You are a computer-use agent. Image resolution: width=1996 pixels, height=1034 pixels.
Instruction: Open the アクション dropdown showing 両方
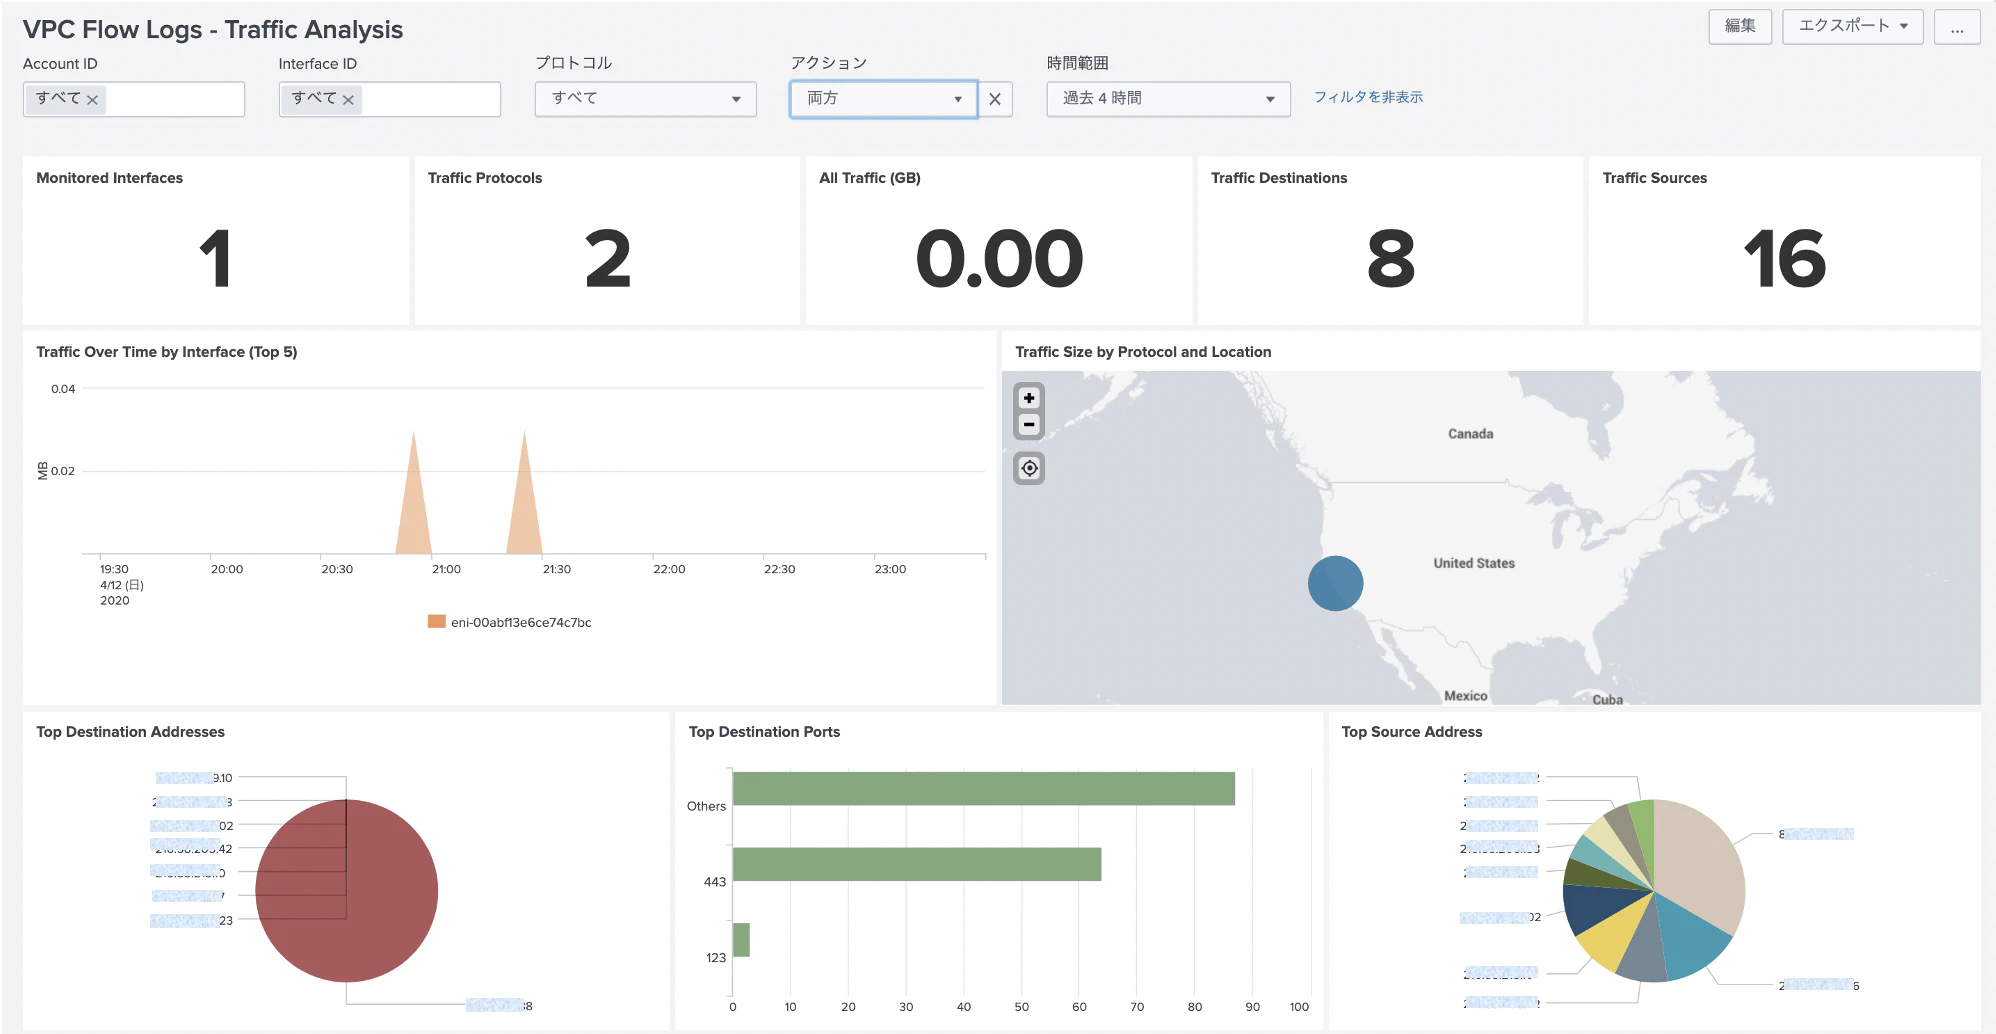click(884, 99)
